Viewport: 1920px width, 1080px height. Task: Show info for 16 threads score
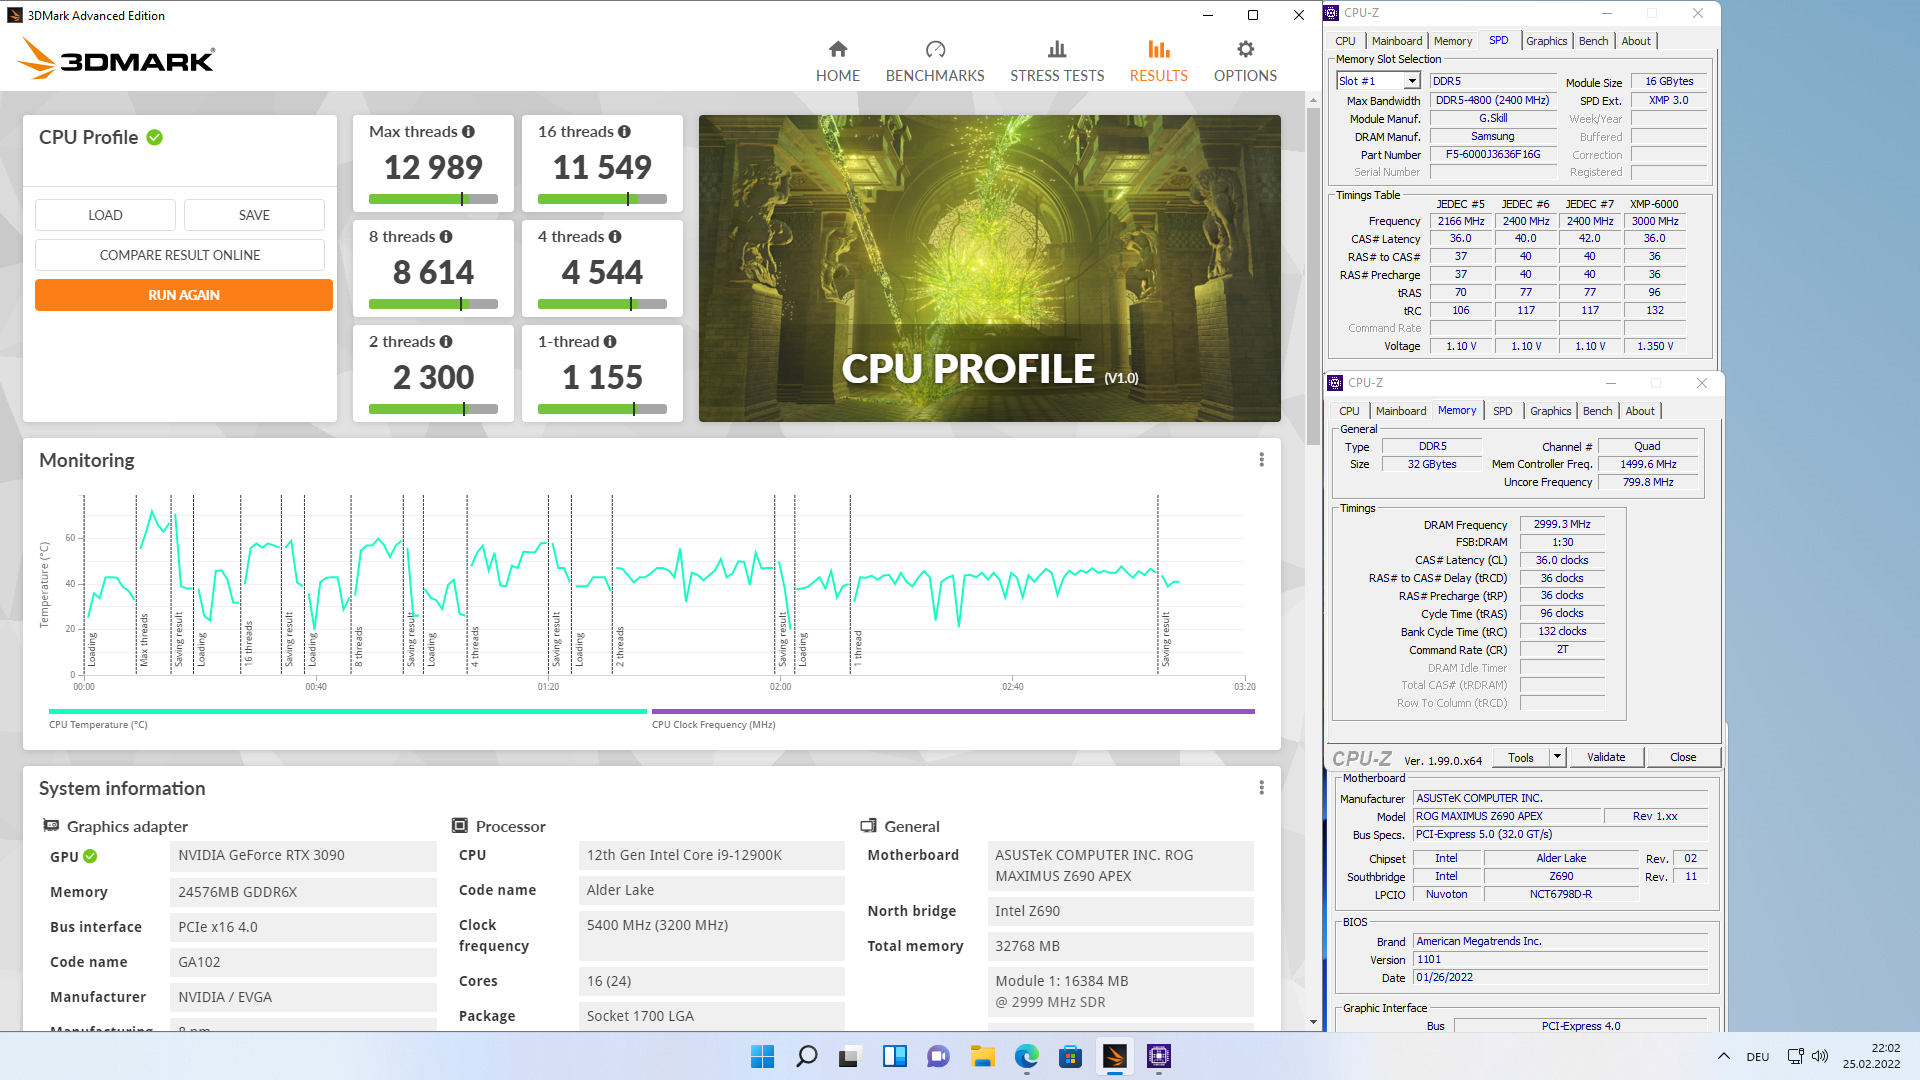[624, 132]
